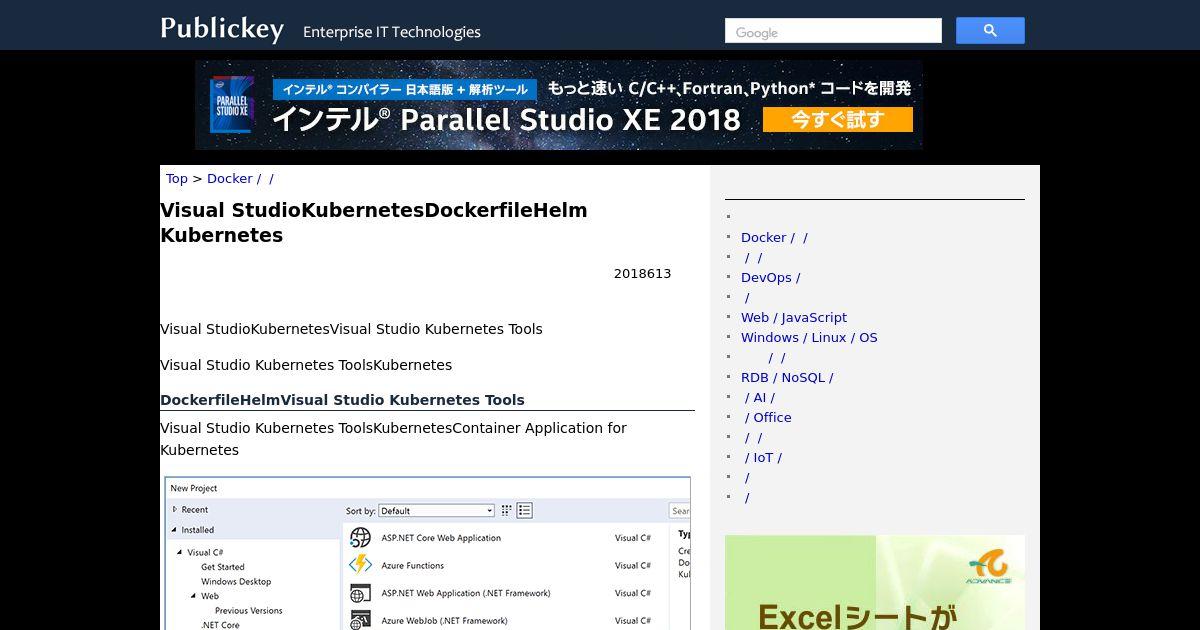The height and width of the screenshot is (630, 1200).
Task: Open the Sort by Default dropdown
Action: 436,510
